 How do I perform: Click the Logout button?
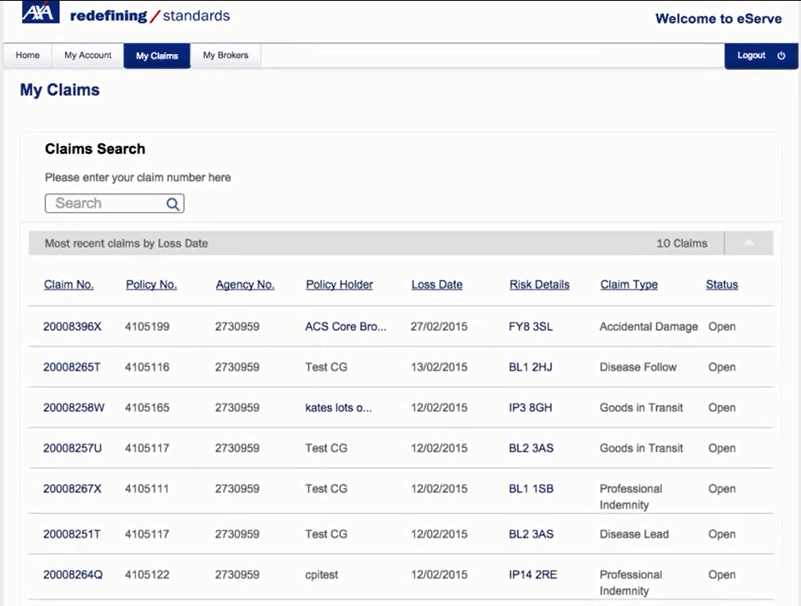click(752, 56)
